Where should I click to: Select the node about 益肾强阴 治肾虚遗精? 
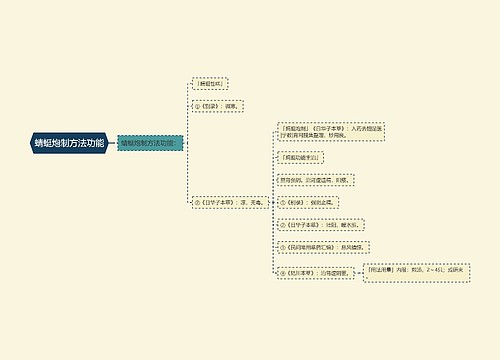[x=316, y=180]
